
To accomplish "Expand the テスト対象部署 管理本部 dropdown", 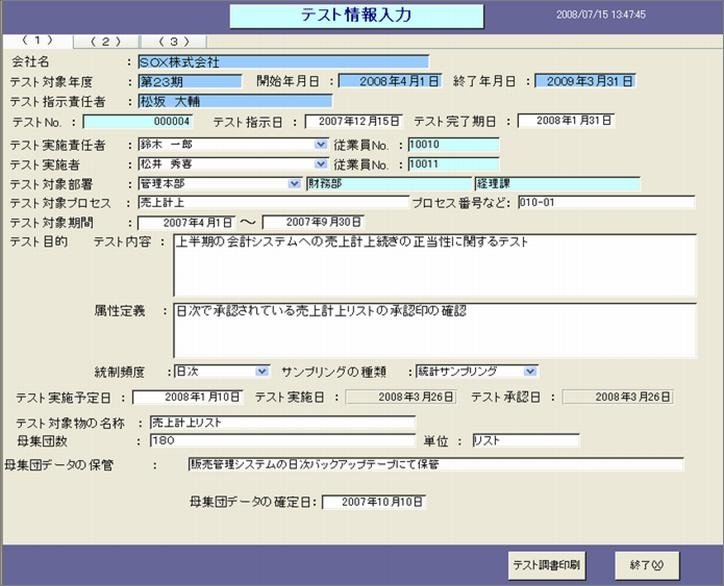I will tap(294, 184).
